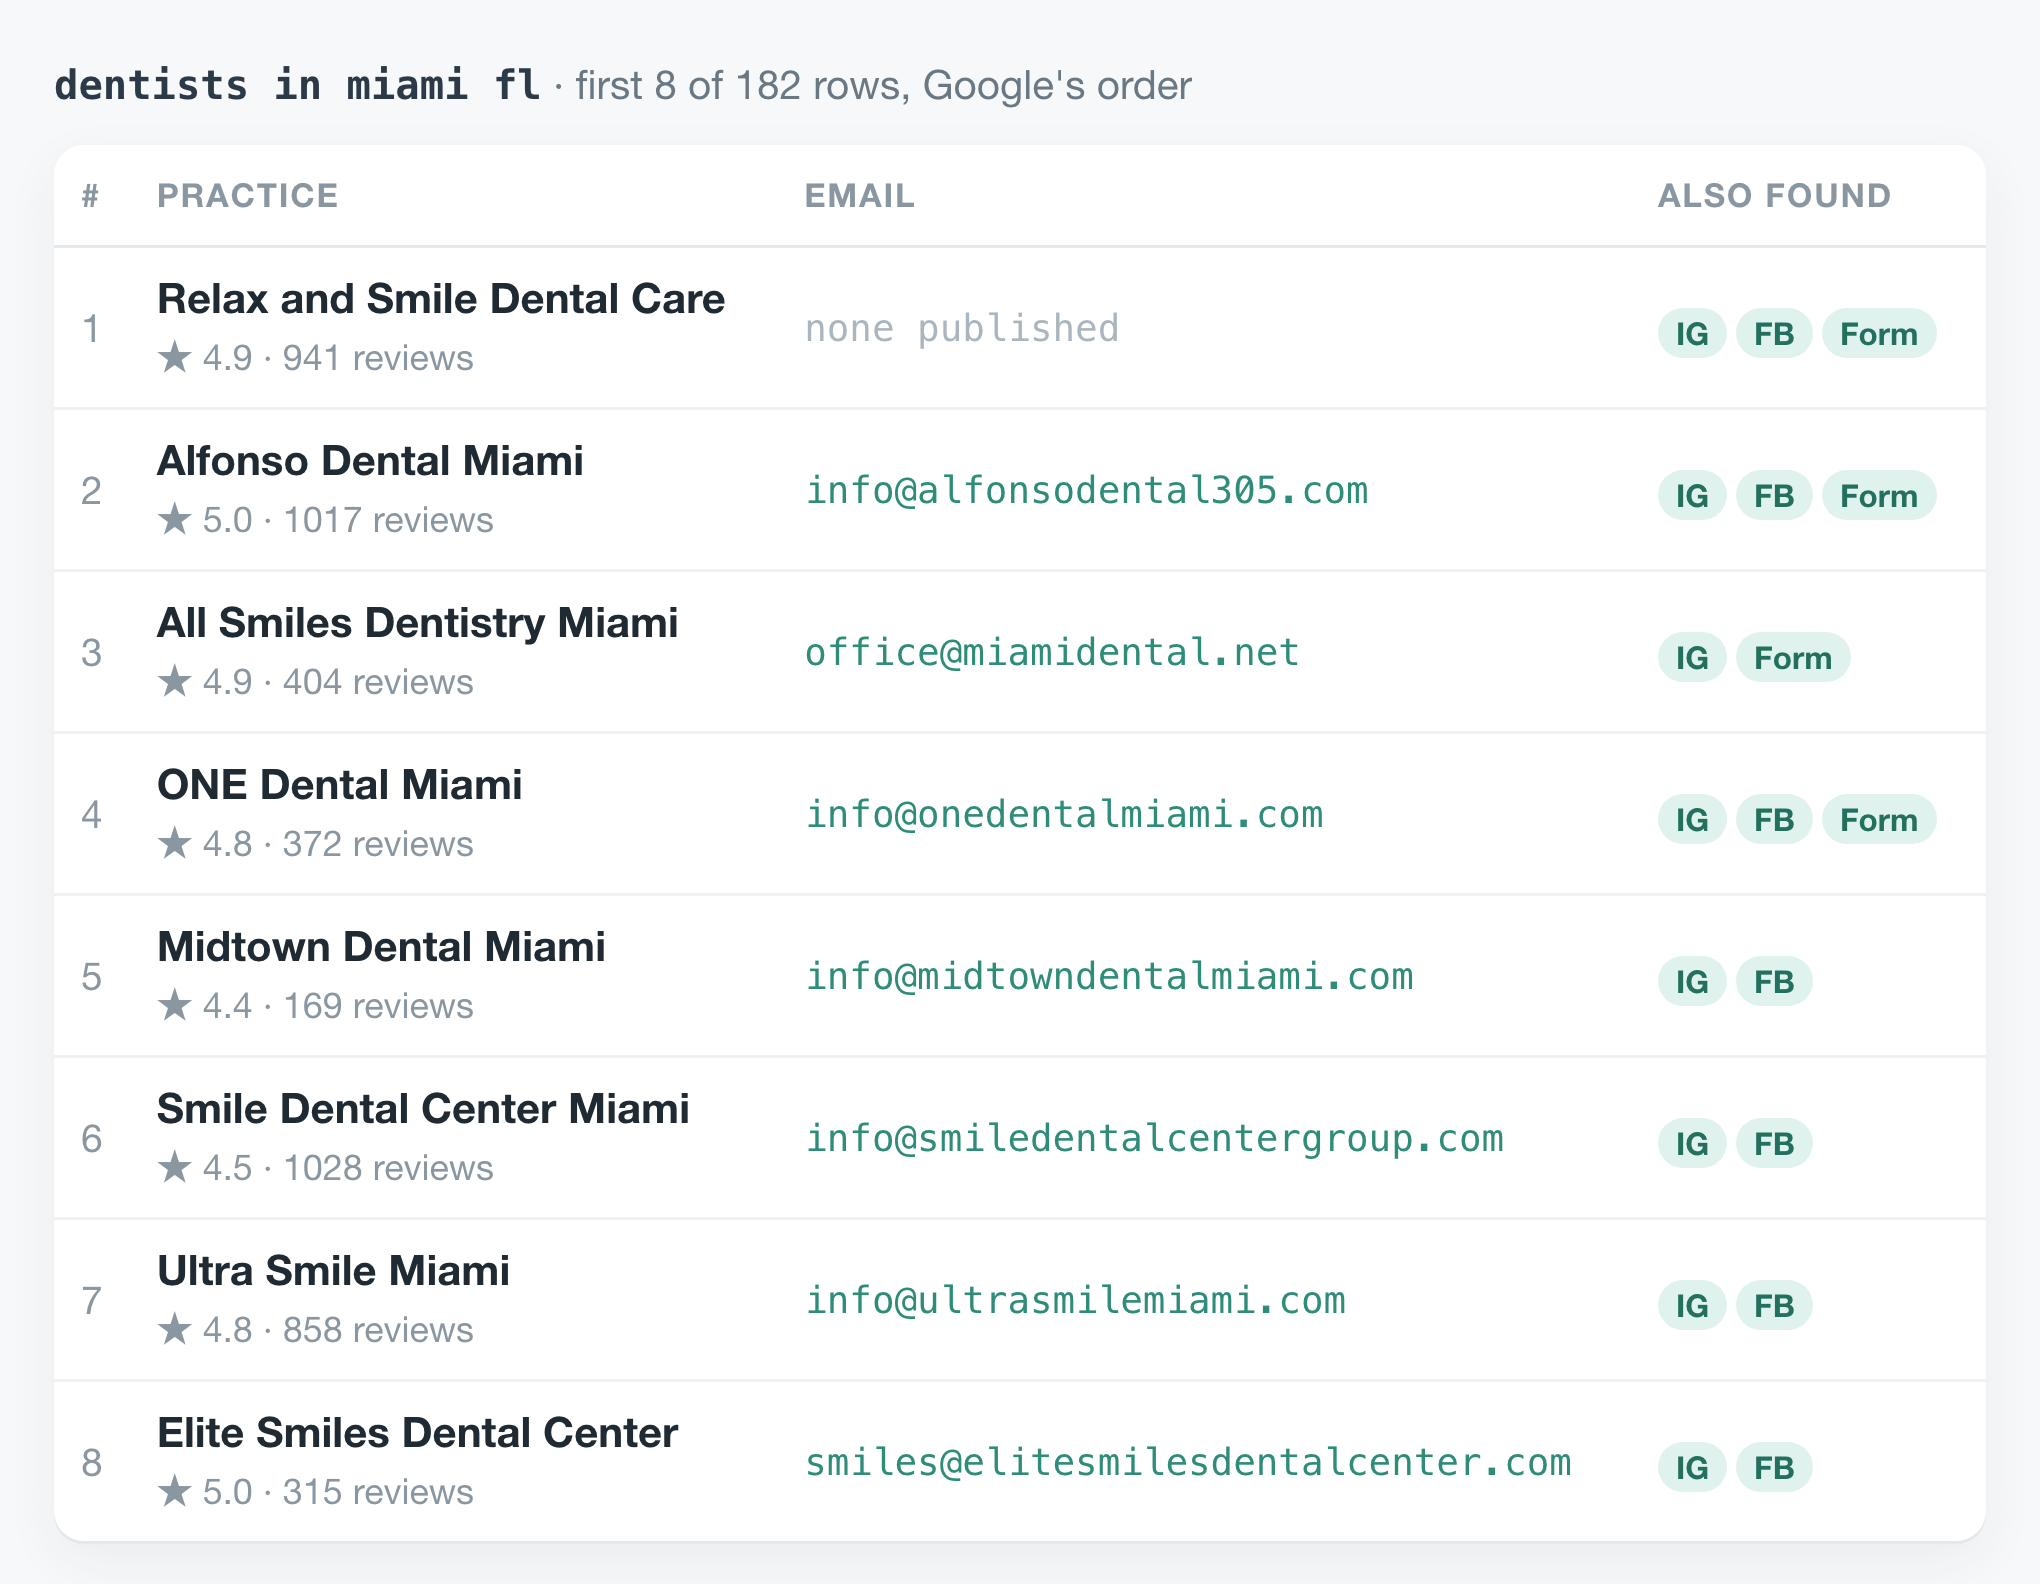Select practice name ONE Dental Miami

pyautogui.click(x=340, y=785)
